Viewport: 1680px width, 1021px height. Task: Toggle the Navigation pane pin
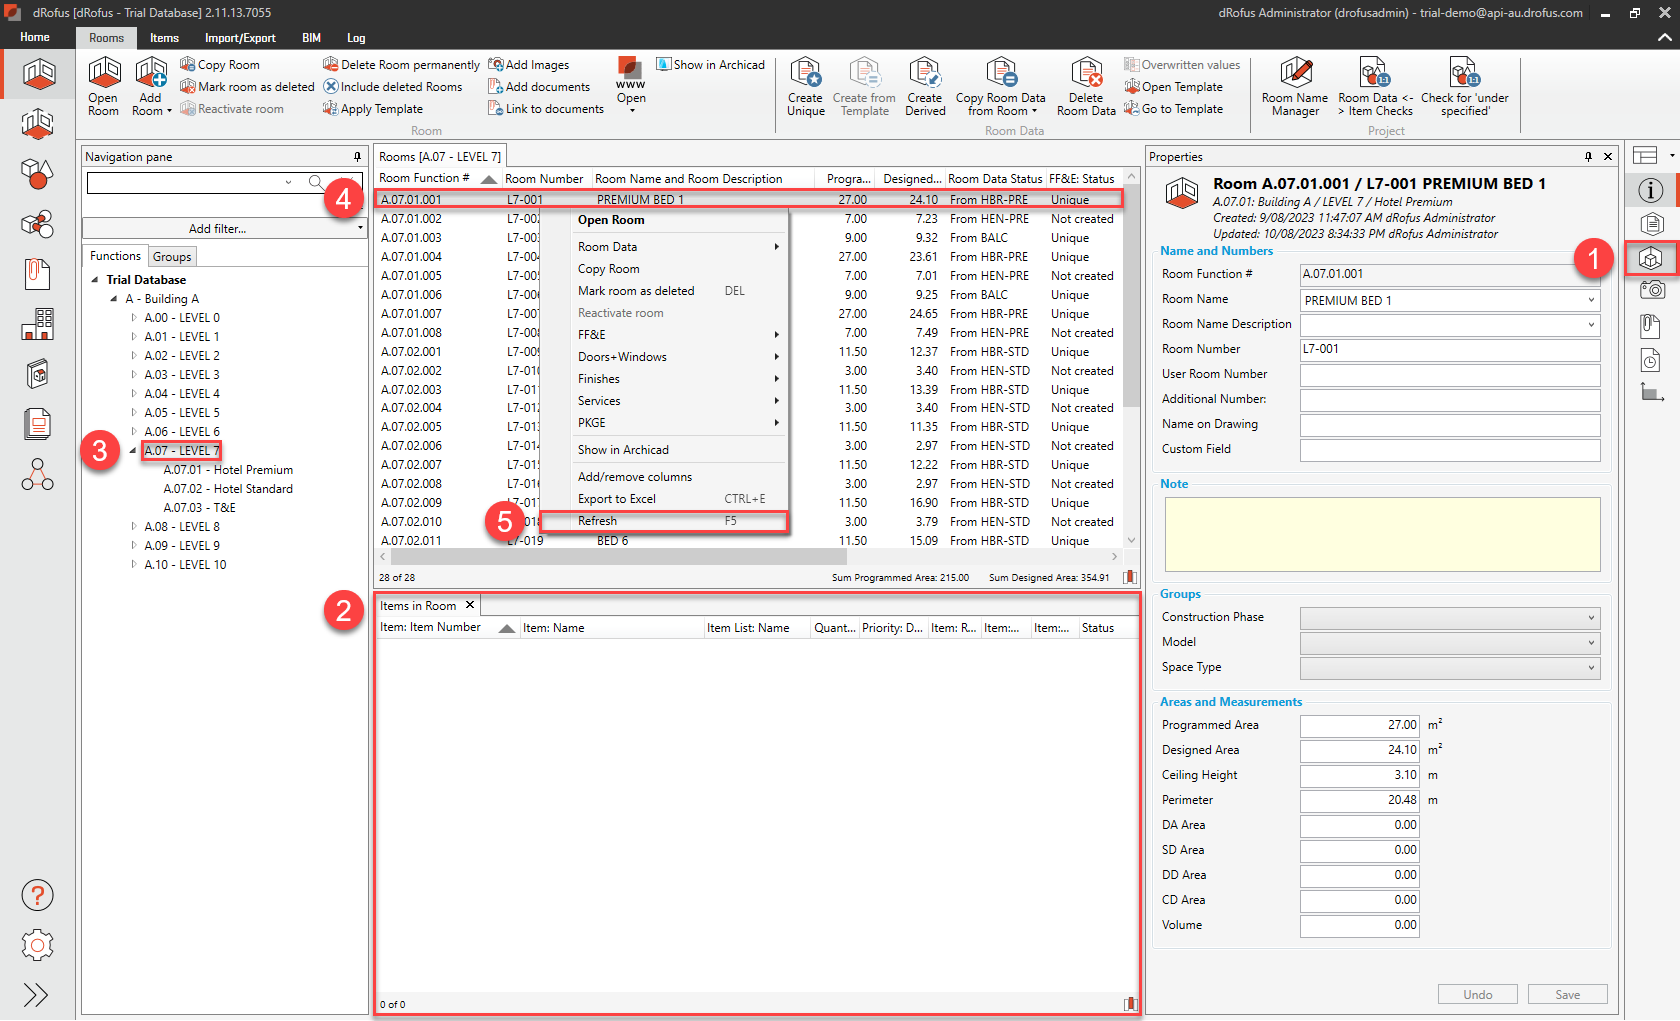point(357,157)
